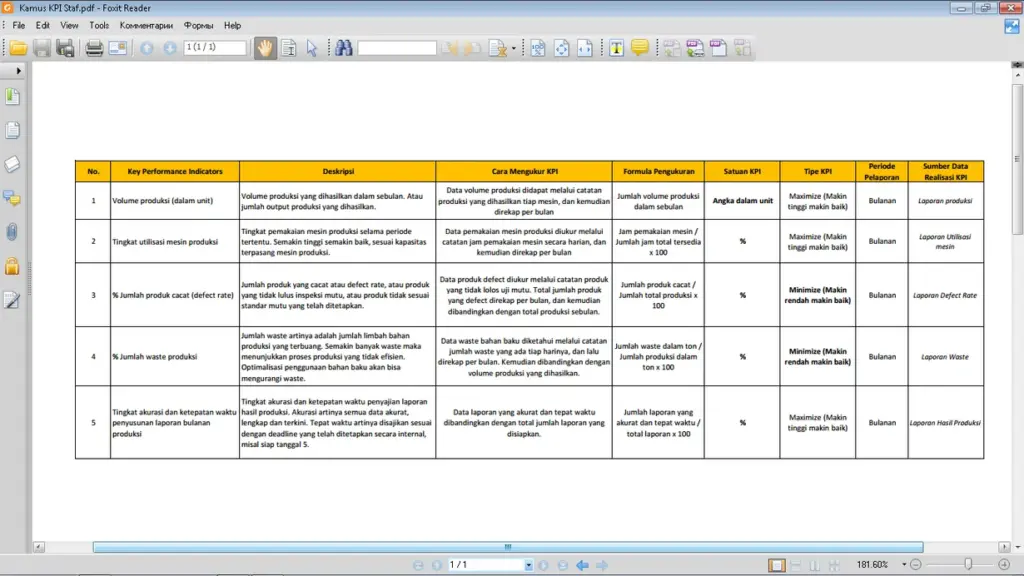Add a yellow note comment
Screen dimensions: 1024x576
click(639, 48)
